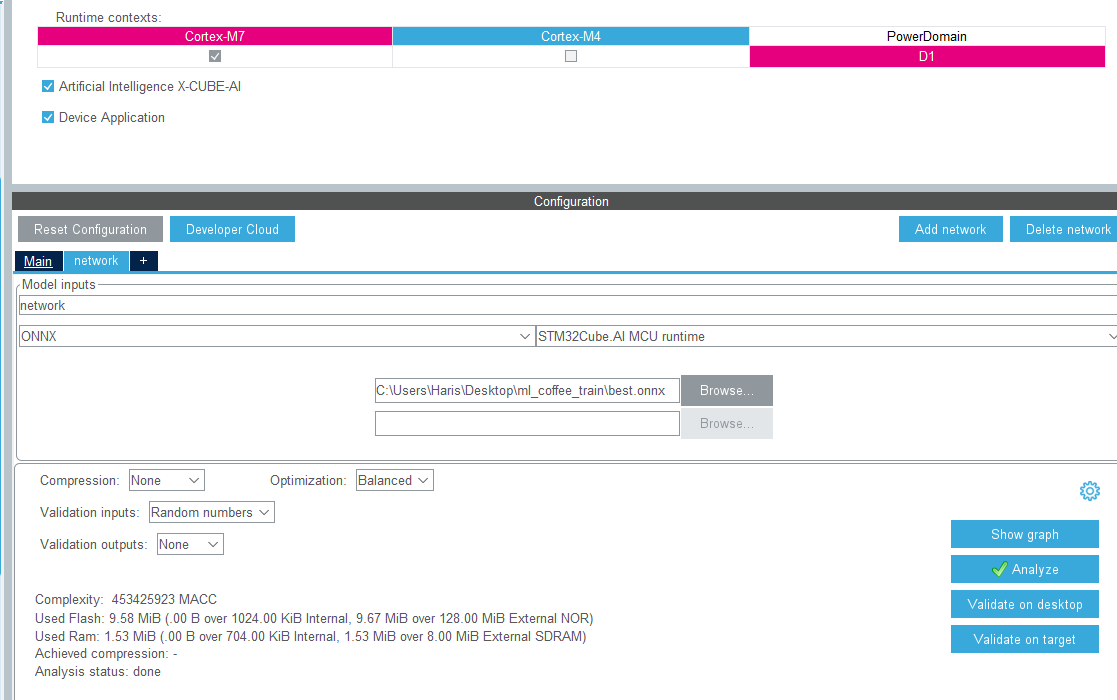
Task: Open the STM32Cube.AI MCU runtime dropdown
Action: point(1108,336)
